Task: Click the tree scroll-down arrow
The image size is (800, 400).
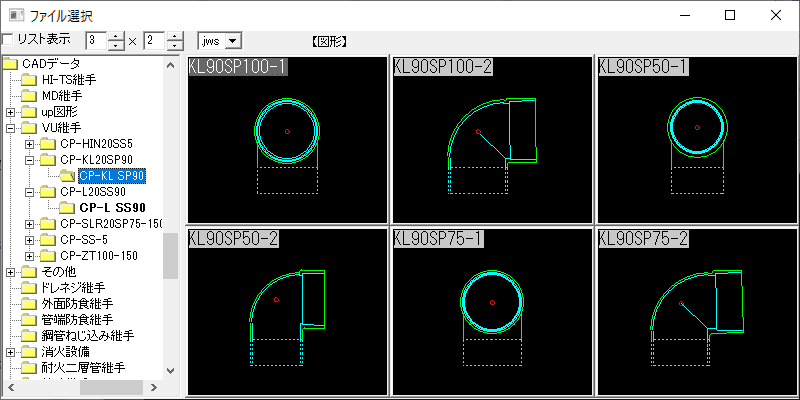Action: (170, 371)
